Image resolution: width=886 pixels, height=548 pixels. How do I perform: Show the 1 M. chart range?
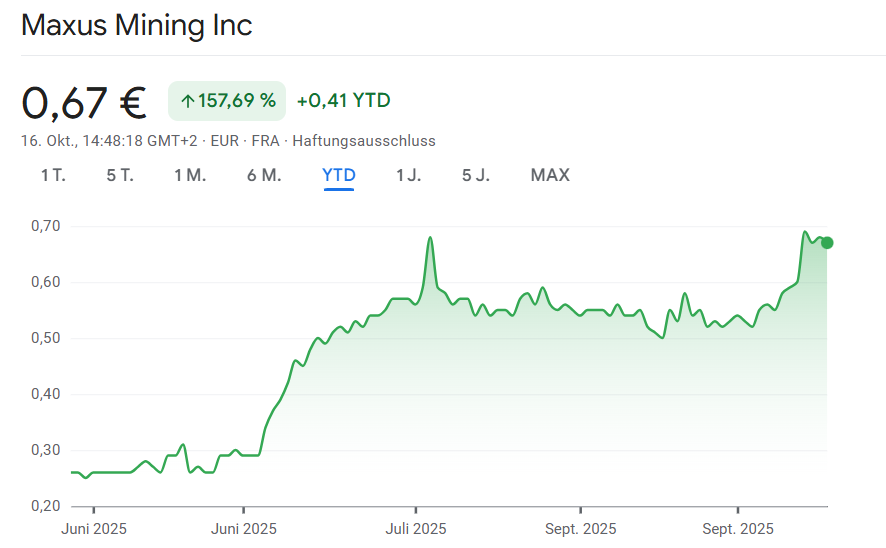(190, 175)
